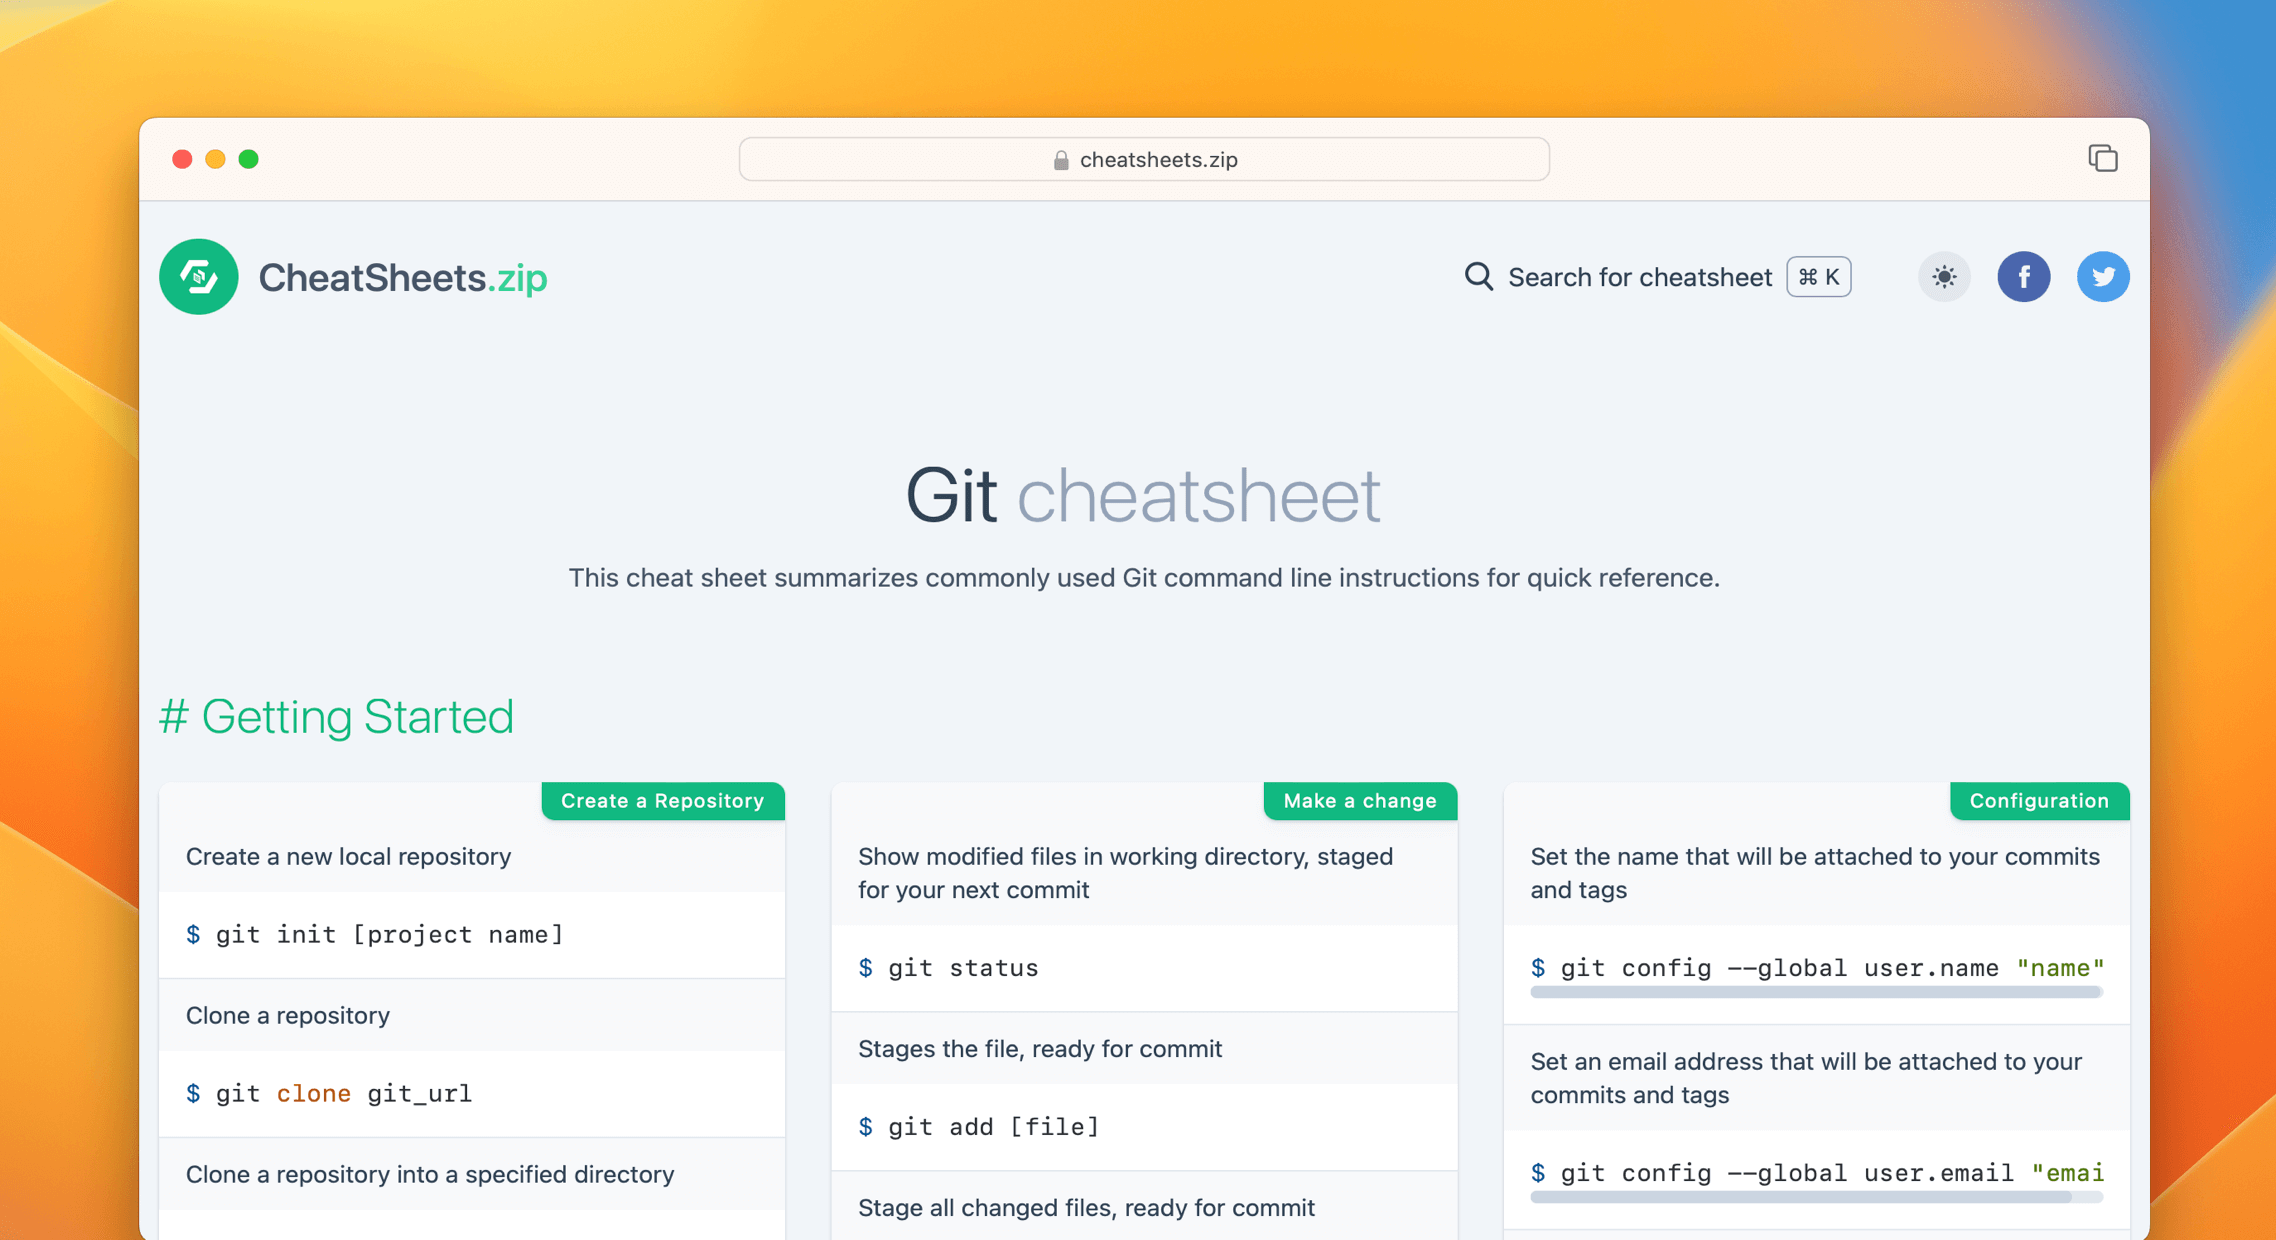Click the green zoom traffic light button
Image resolution: width=2276 pixels, height=1240 pixels.
pyautogui.click(x=249, y=159)
